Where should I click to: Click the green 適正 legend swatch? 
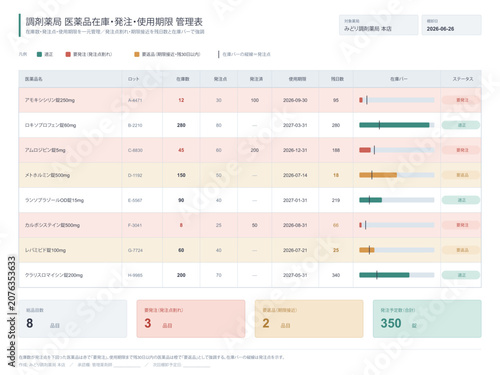point(39,54)
